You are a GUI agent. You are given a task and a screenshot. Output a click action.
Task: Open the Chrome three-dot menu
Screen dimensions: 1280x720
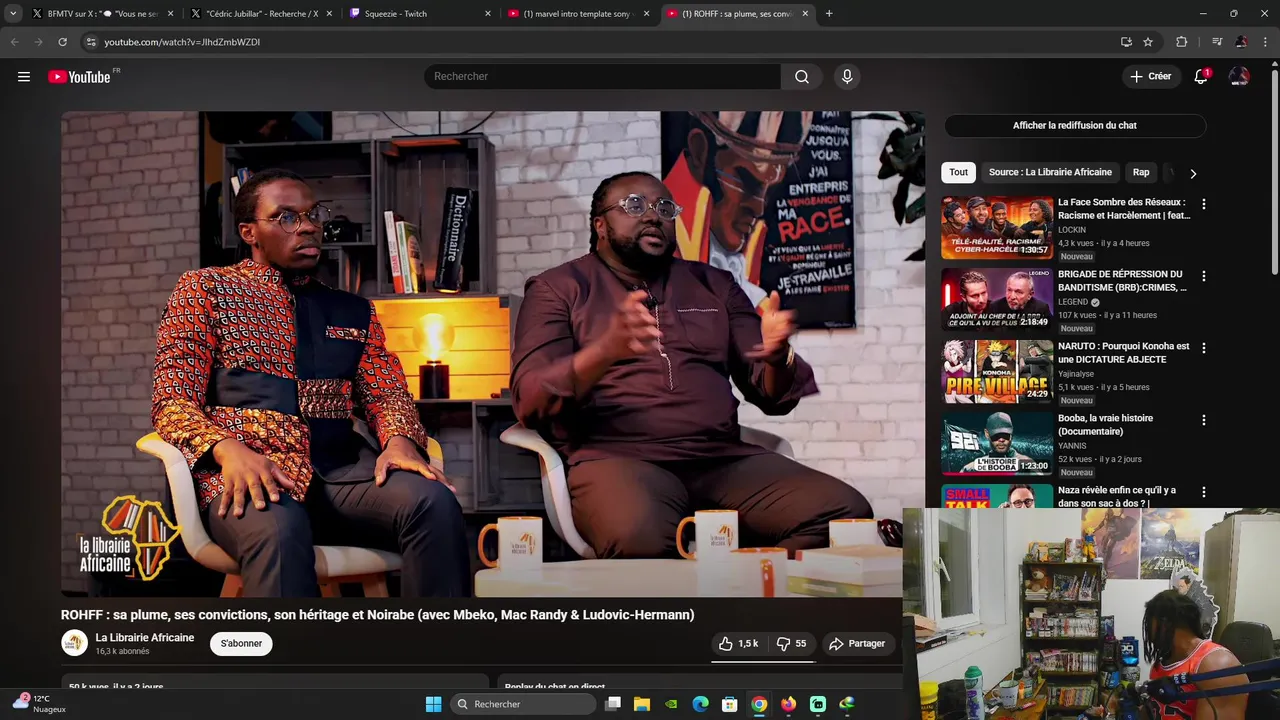click(1266, 42)
